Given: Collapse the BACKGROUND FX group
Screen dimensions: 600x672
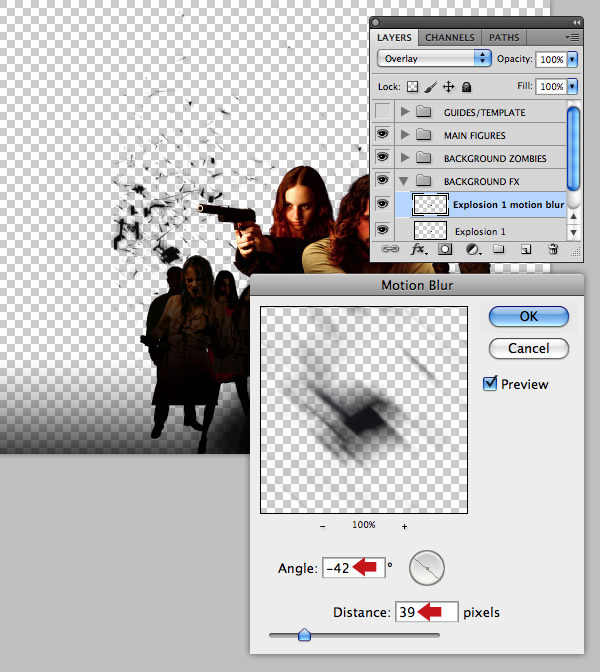Looking at the screenshot, I should 404,181.
